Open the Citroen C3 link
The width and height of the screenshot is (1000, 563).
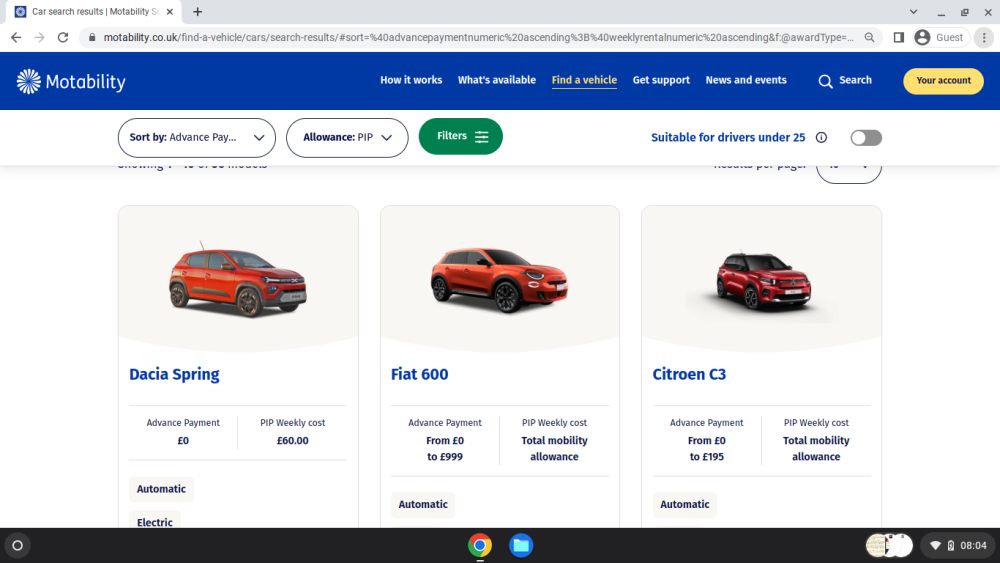pyautogui.click(x=689, y=374)
